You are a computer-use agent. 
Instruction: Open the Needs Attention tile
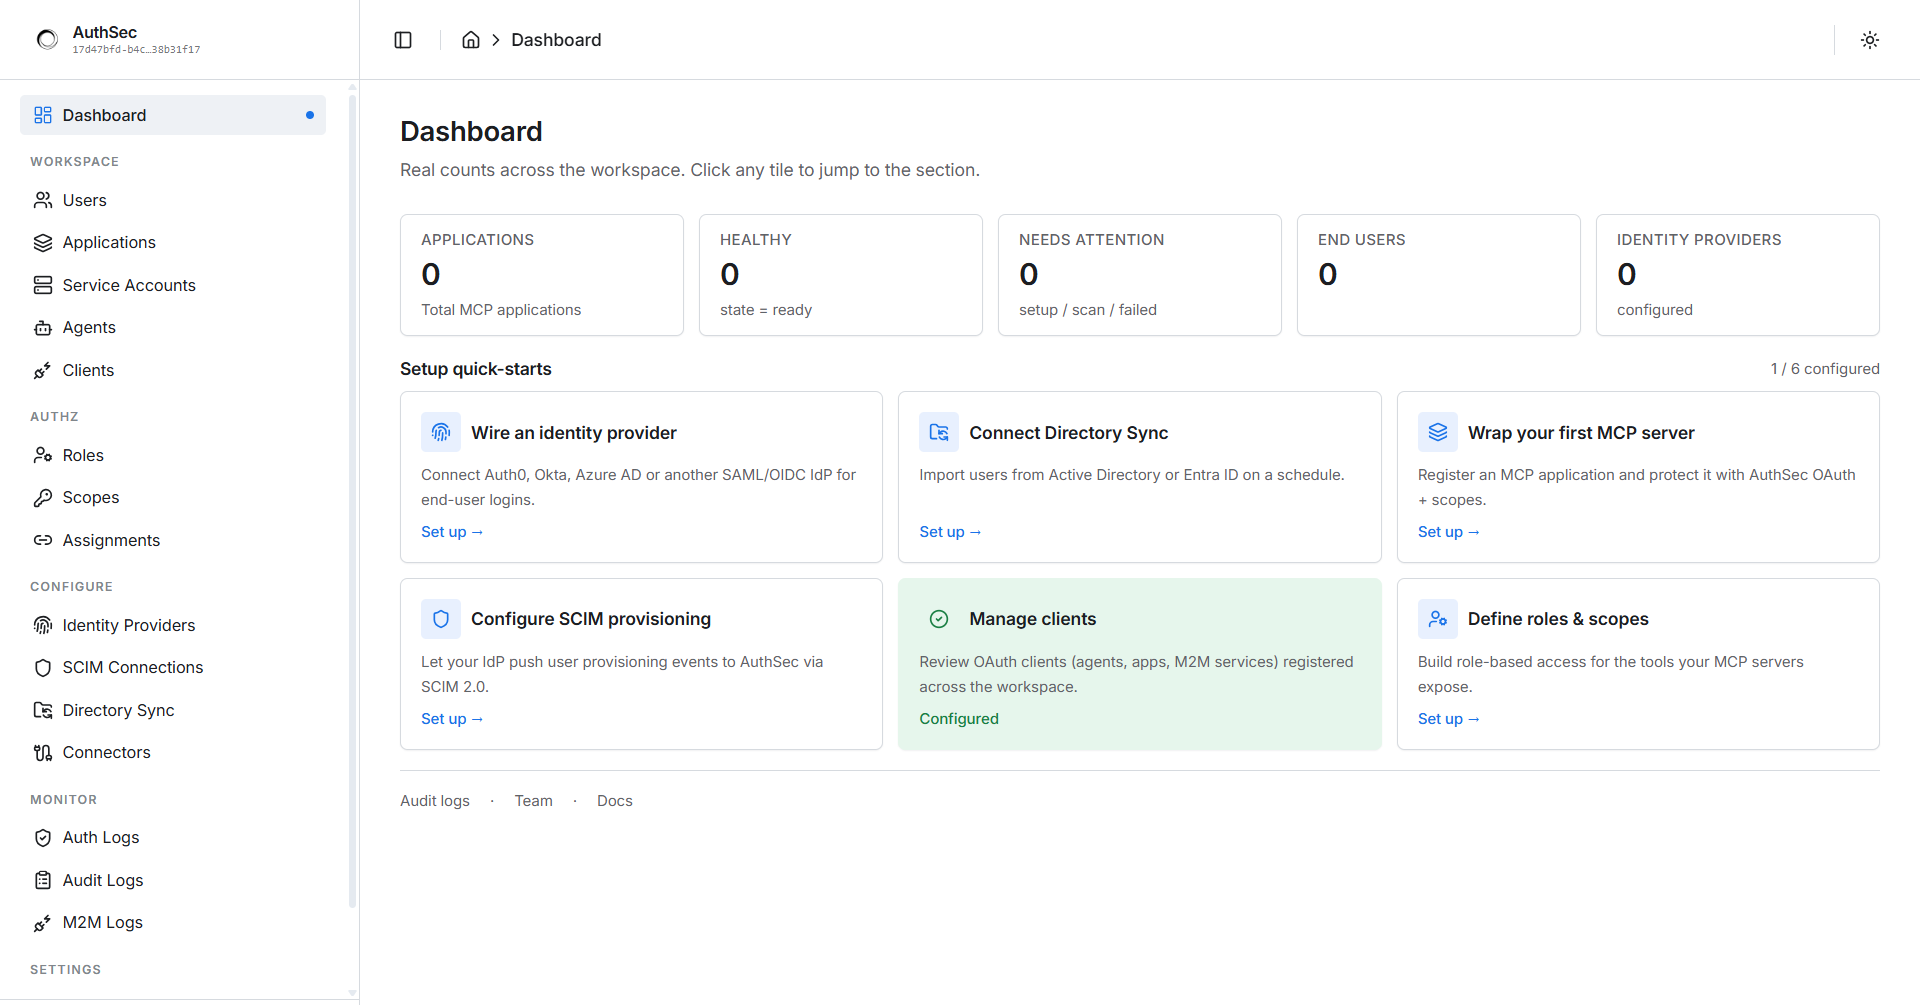click(x=1140, y=275)
